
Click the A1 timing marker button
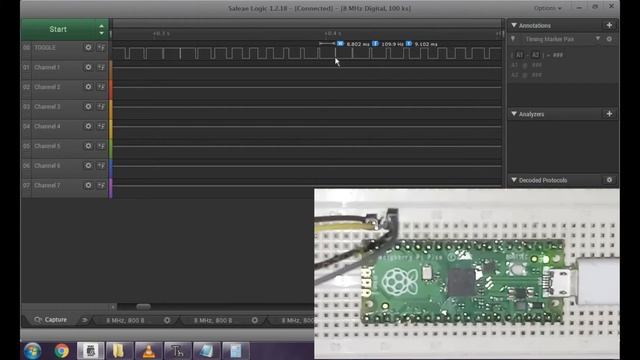(519, 55)
